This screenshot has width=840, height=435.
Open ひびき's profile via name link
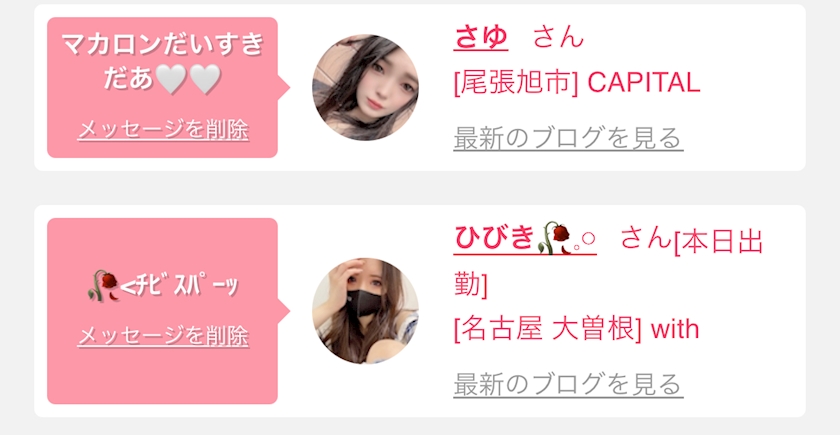[525, 238]
